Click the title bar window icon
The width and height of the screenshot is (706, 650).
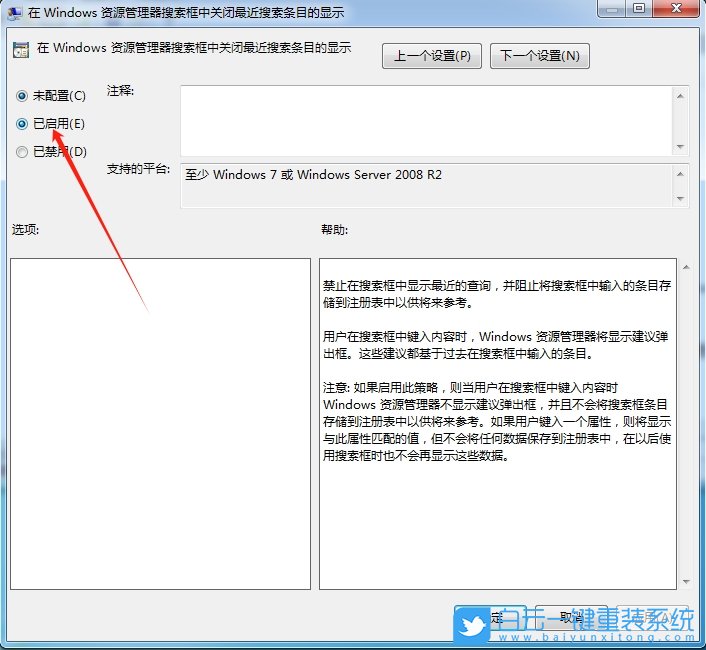coord(14,12)
